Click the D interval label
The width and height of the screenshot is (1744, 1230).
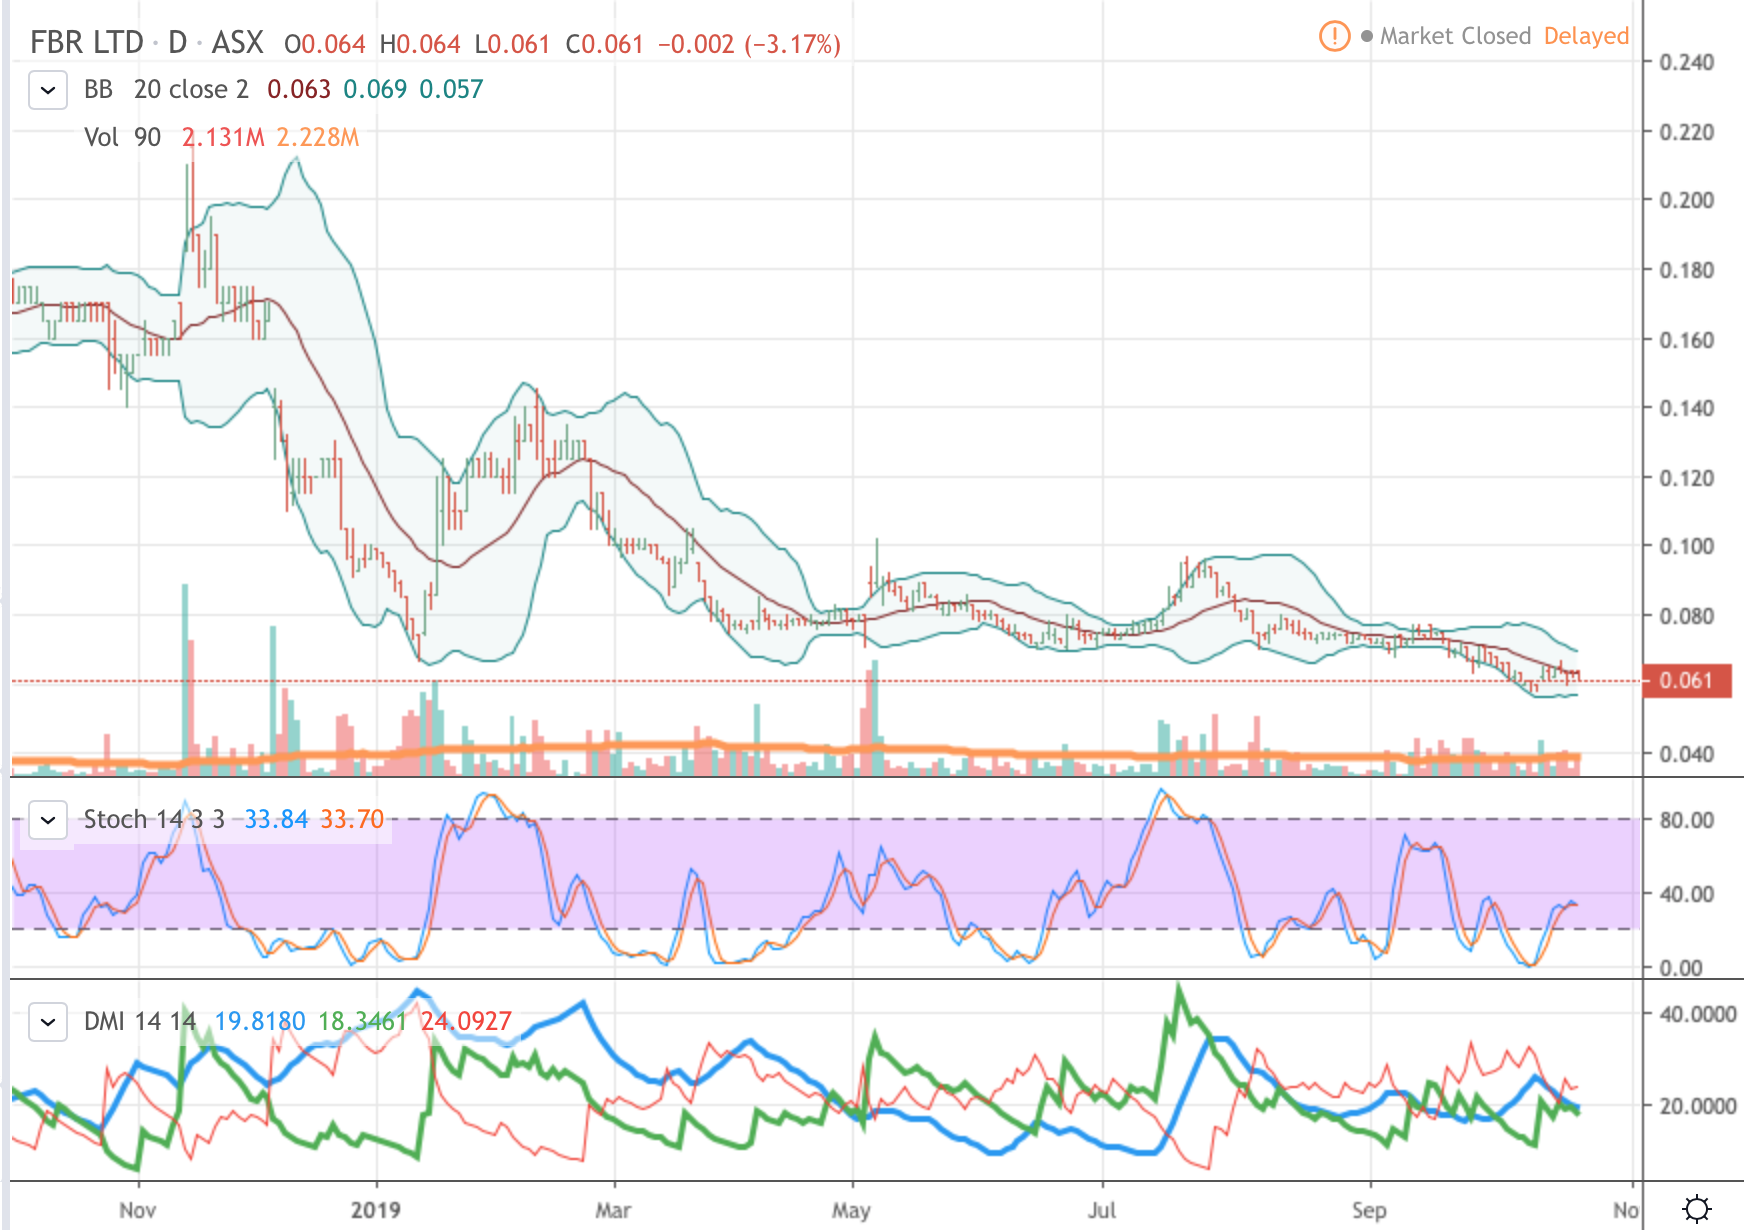point(177,43)
